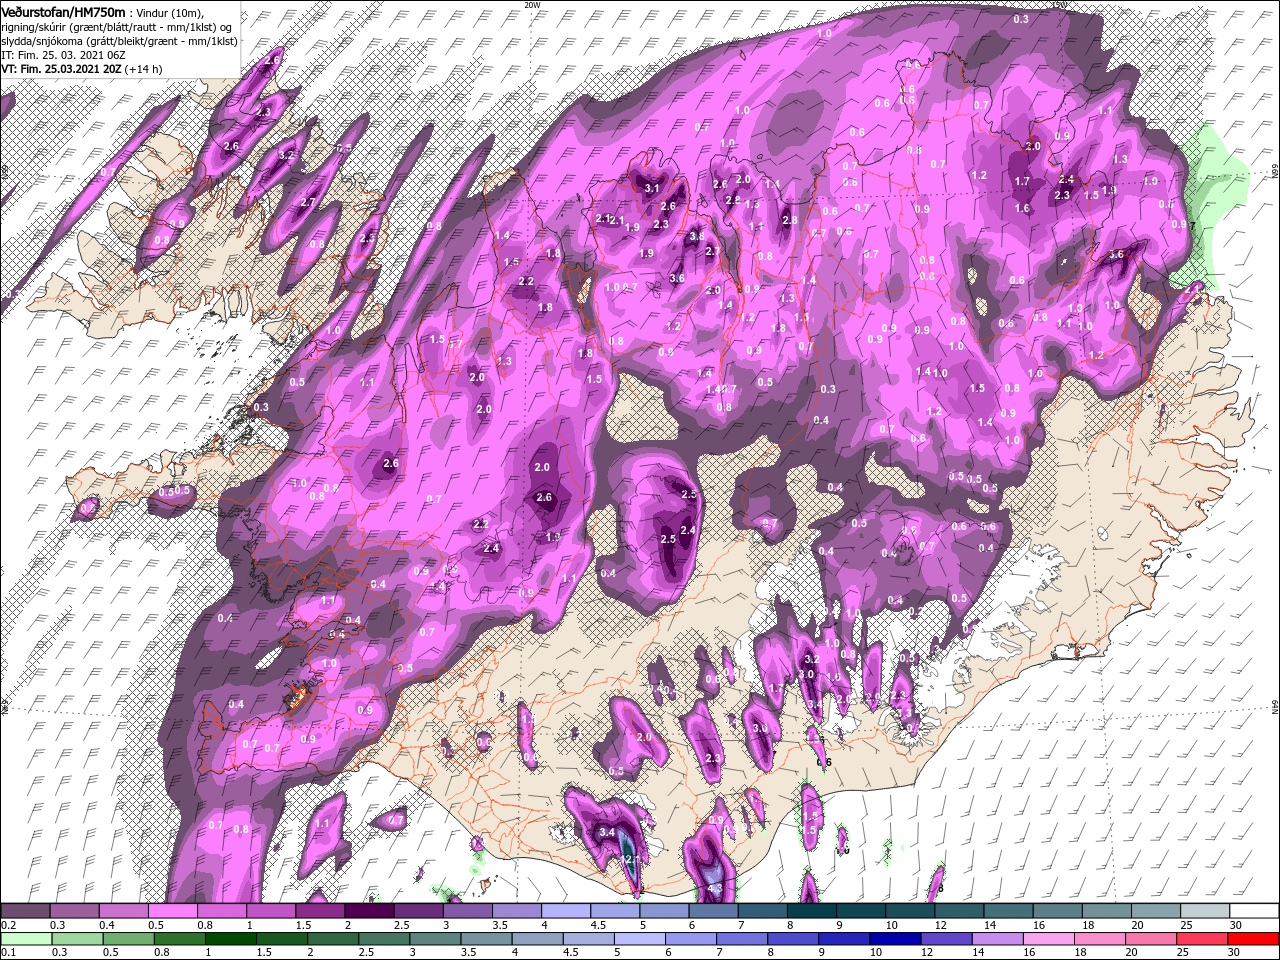Click the title text Veðurstofan/HM750m

(x=64, y=11)
